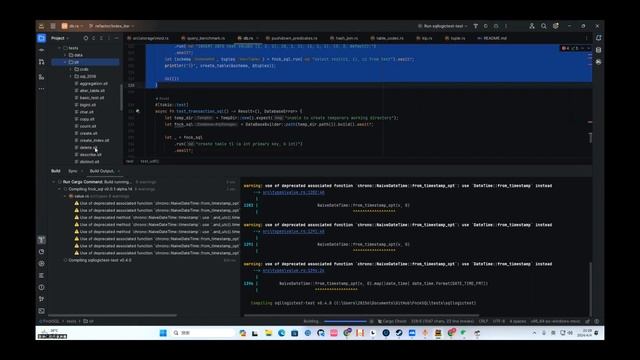Click the Building progress bar in status bar
640x360 pixels.
pos(345,321)
